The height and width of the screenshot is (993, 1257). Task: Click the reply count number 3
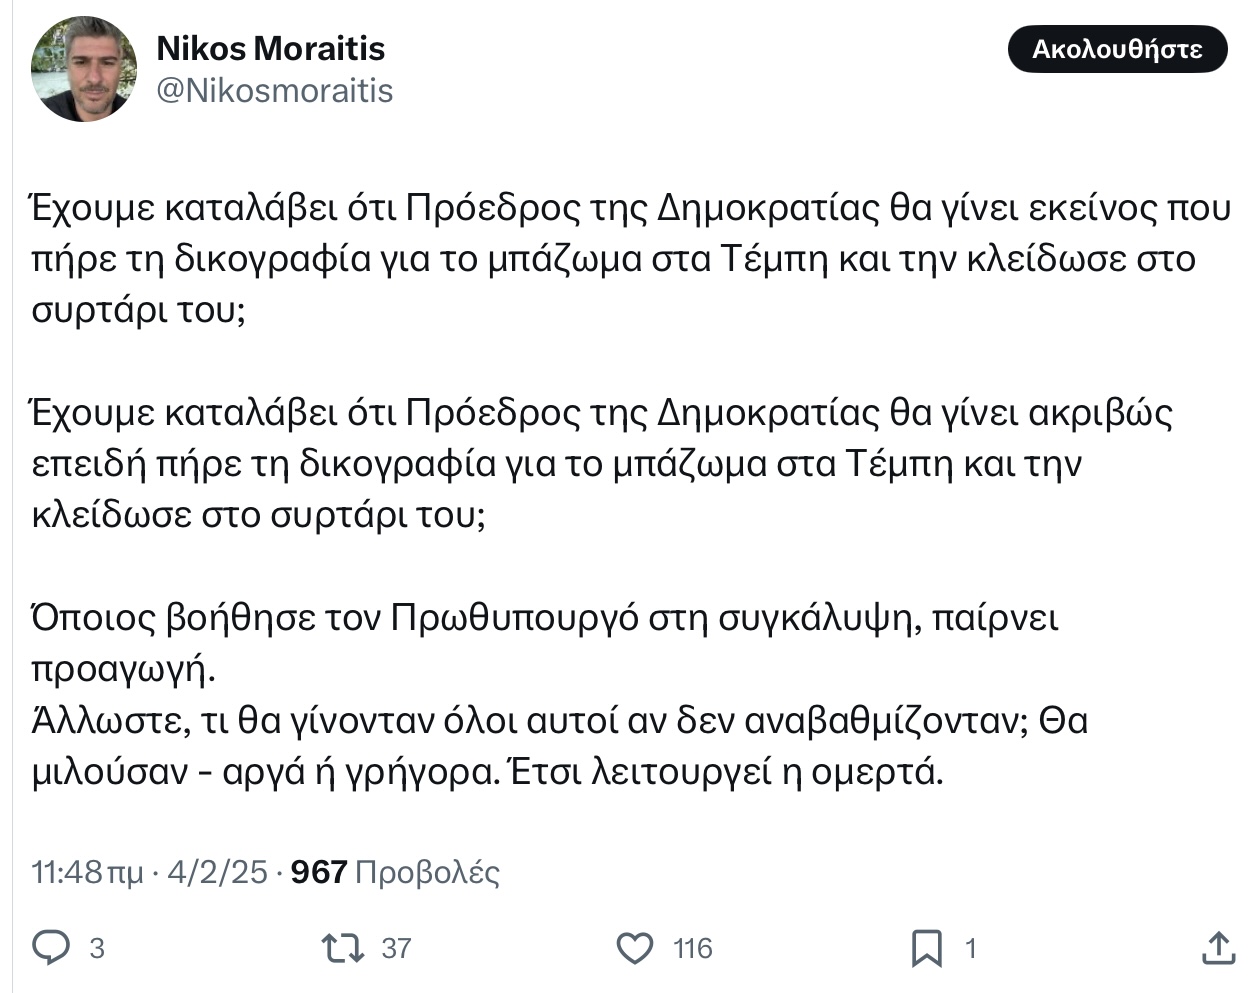(x=97, y=948)
